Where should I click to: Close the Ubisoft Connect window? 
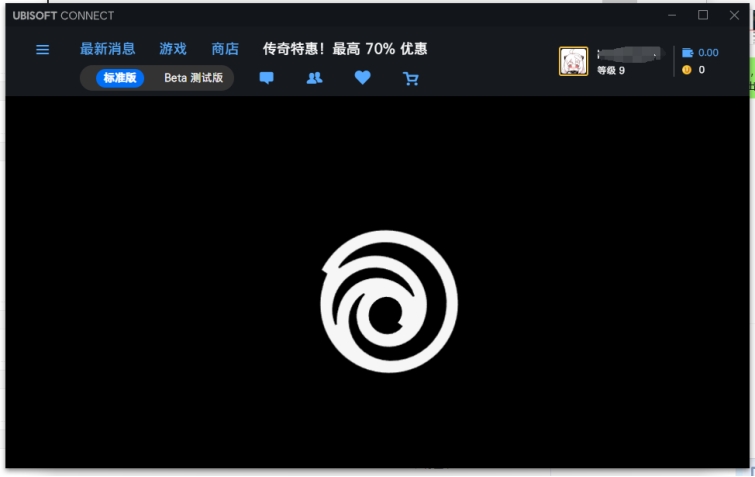point(734,15)
